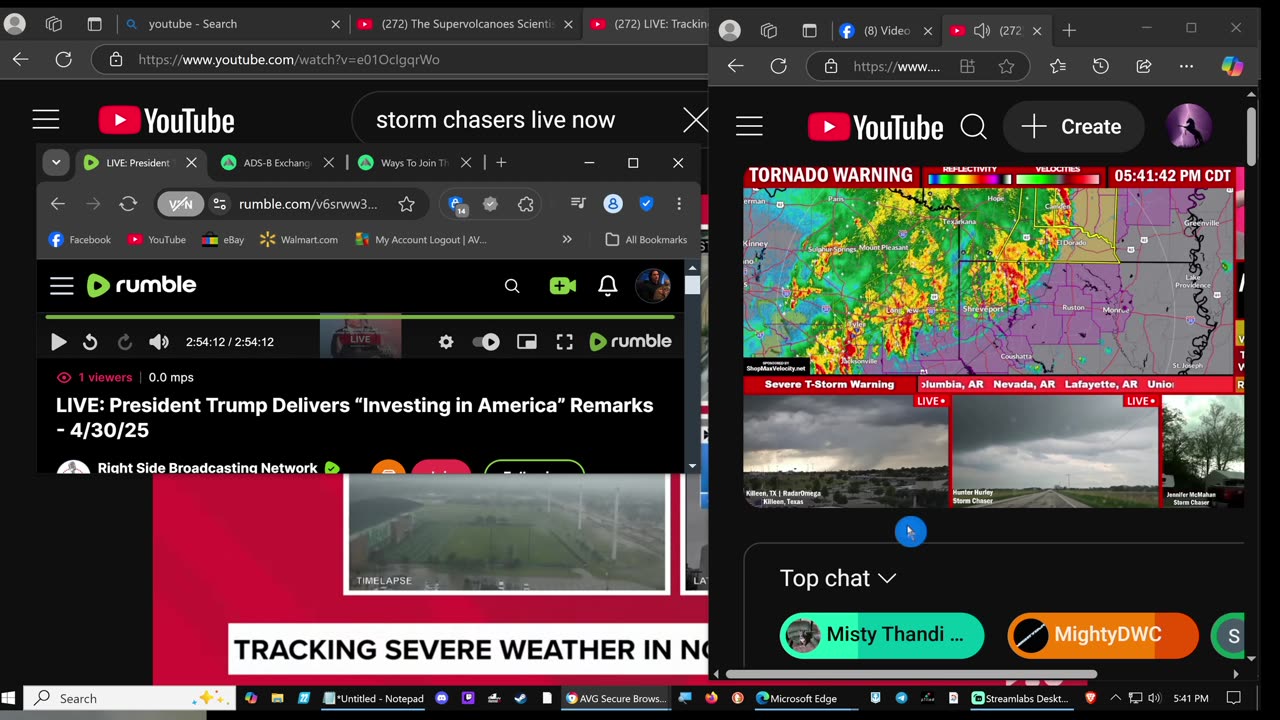
Task: Open All Bookmarks folder
Action: click(x=646, y=240)
